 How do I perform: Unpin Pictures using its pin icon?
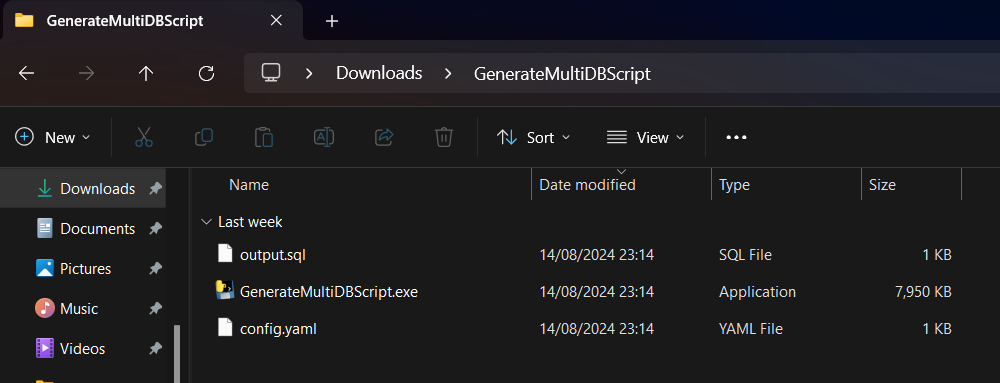click(x=155, y=268)
